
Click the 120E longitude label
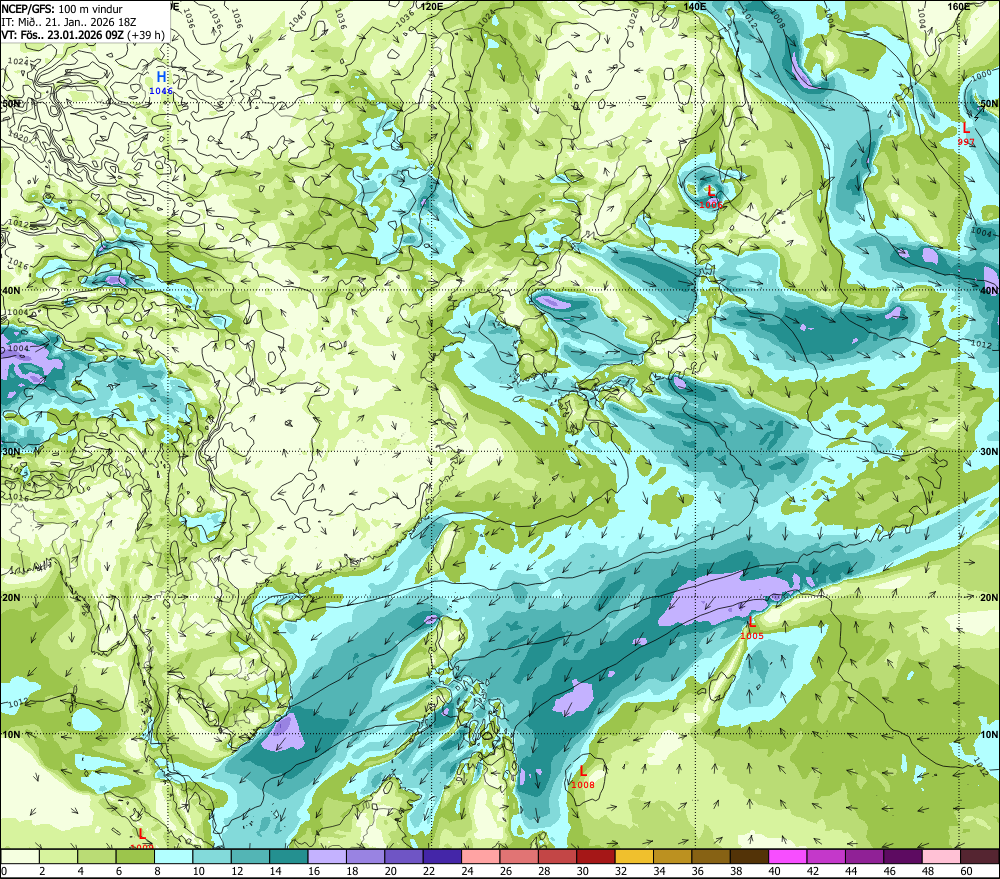(x=432, y=6)
